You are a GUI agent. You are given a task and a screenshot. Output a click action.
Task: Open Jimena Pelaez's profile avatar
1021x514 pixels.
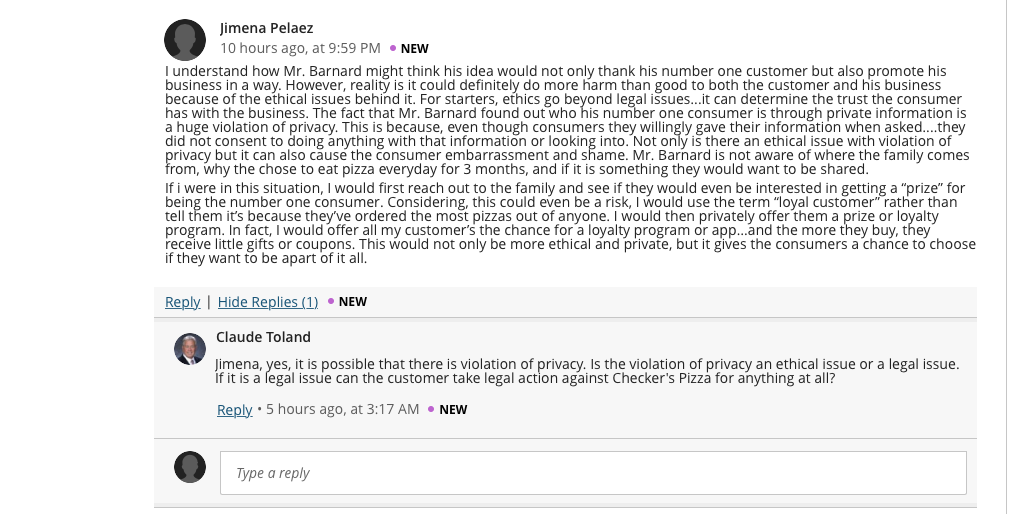coord(185,40)
